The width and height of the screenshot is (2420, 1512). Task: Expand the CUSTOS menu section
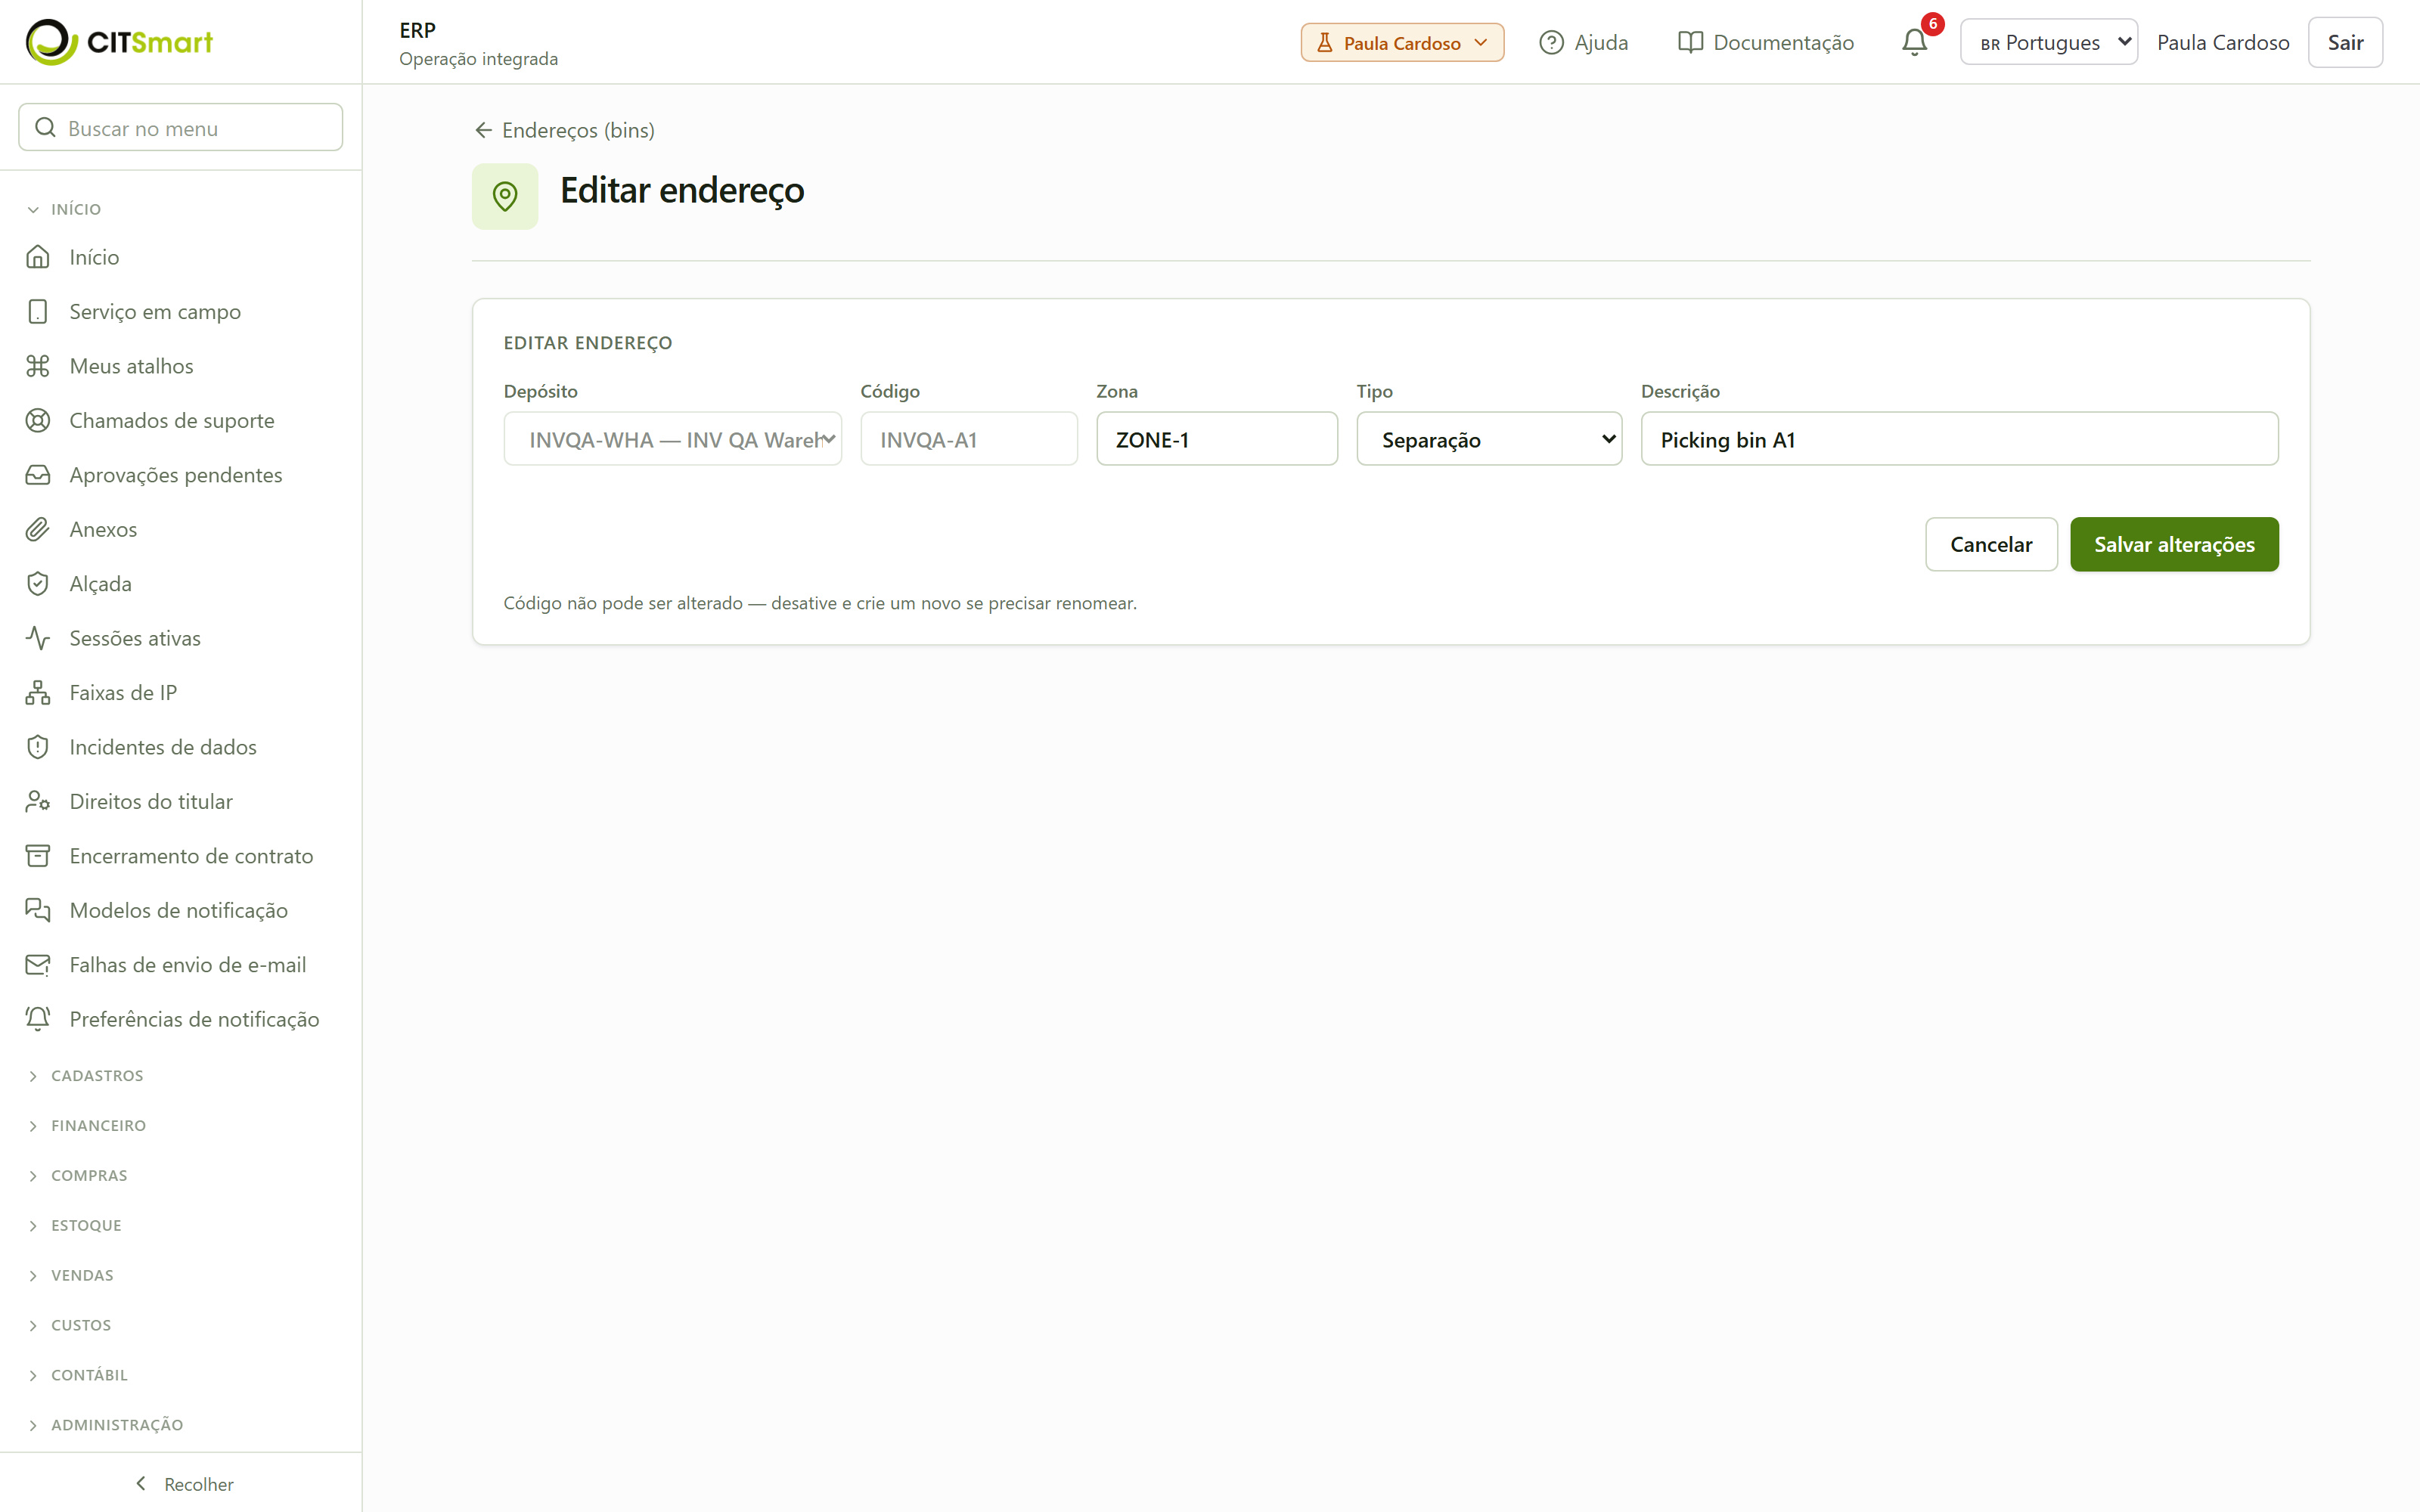pos(70,1326)
